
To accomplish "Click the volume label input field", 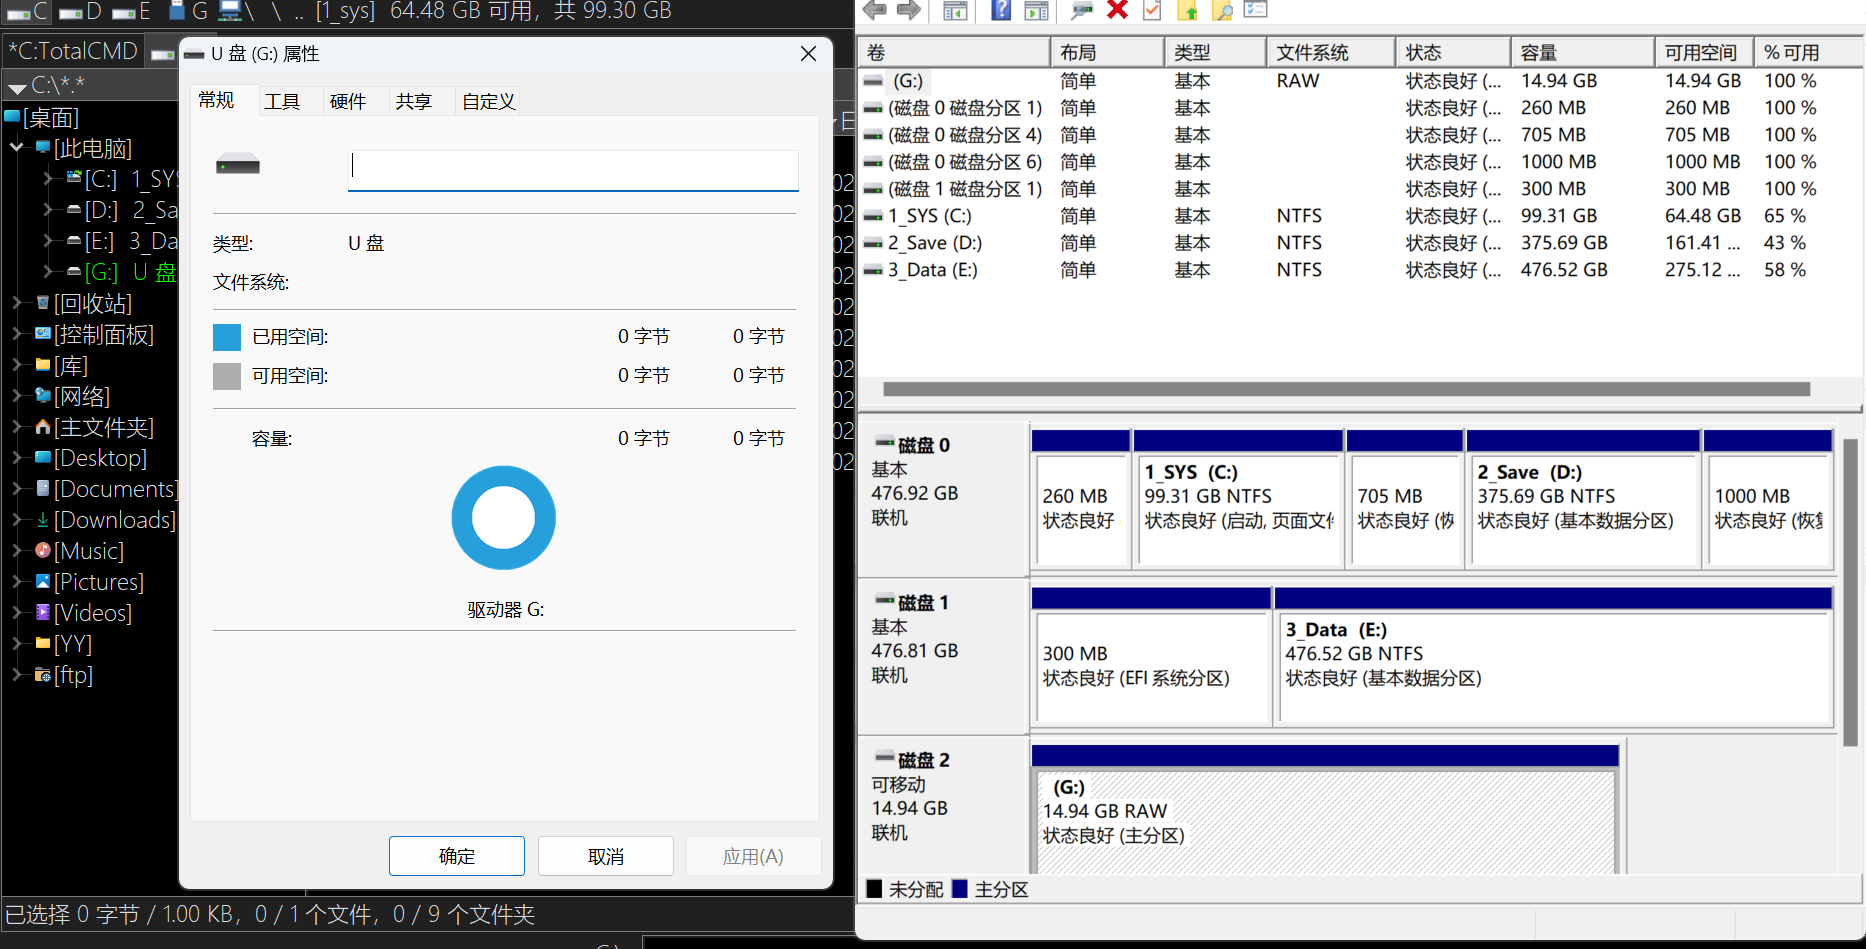I will click(573, 170).
